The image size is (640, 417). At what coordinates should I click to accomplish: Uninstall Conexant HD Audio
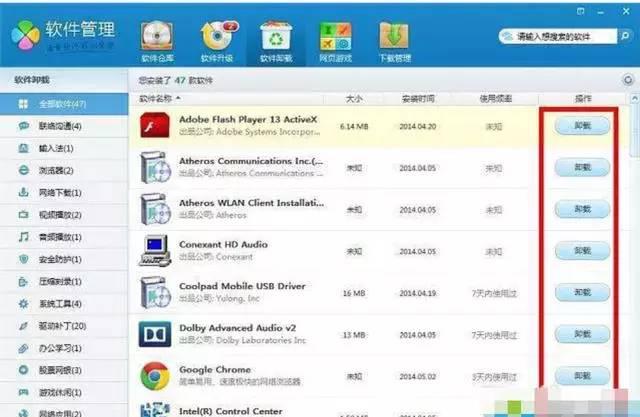(x=582, y=251)
